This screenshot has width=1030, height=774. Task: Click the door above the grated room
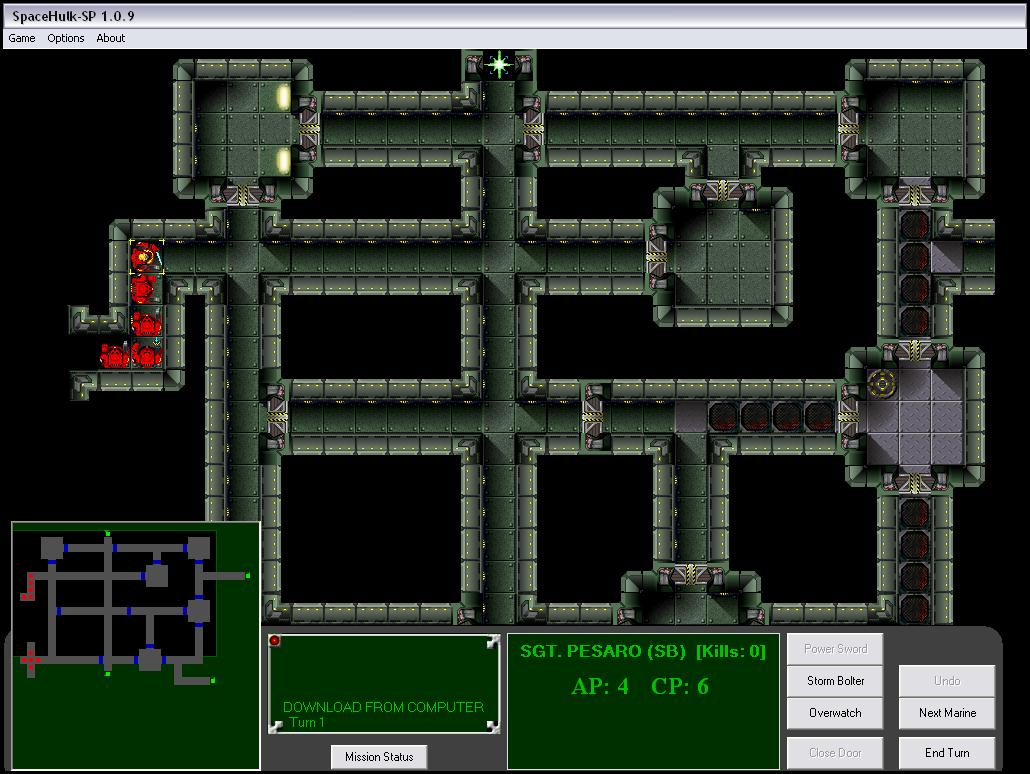914,352
